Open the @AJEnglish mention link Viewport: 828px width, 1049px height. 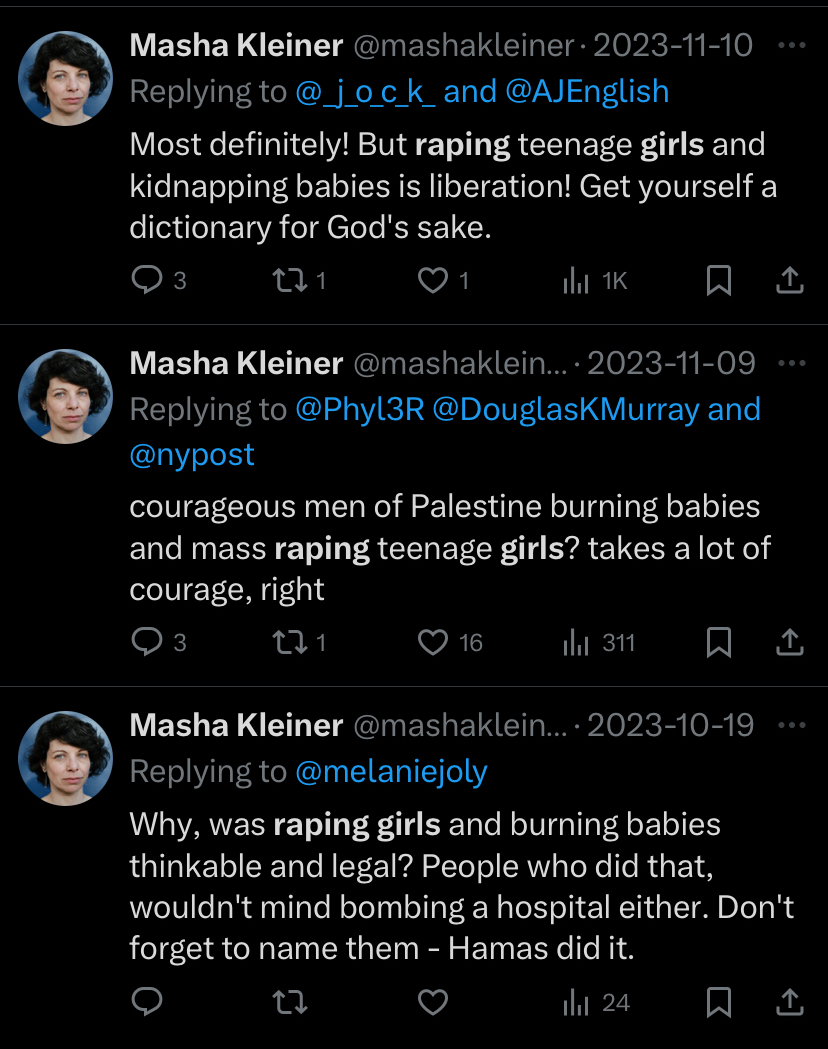coord(587,92)
